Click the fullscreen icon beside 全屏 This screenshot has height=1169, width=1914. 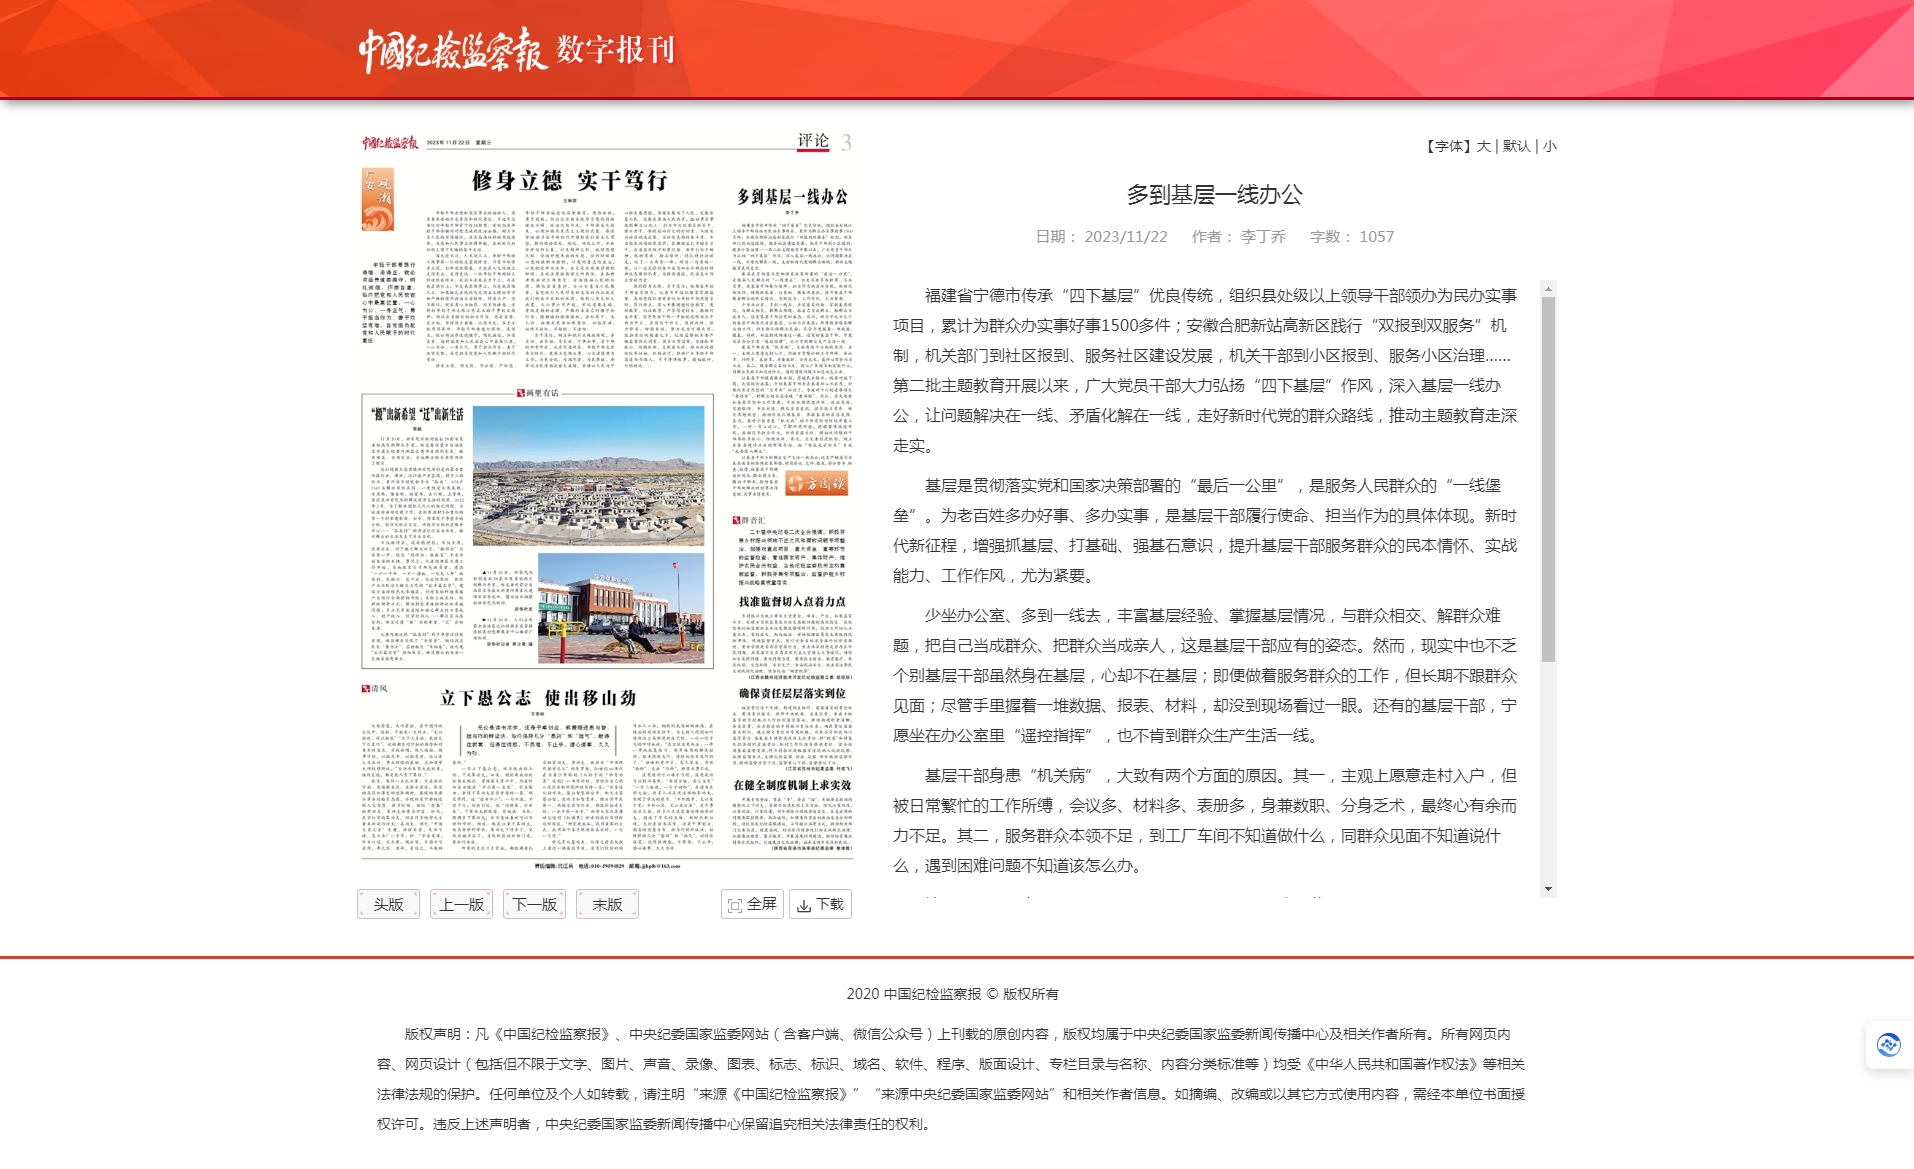[735, 905]
